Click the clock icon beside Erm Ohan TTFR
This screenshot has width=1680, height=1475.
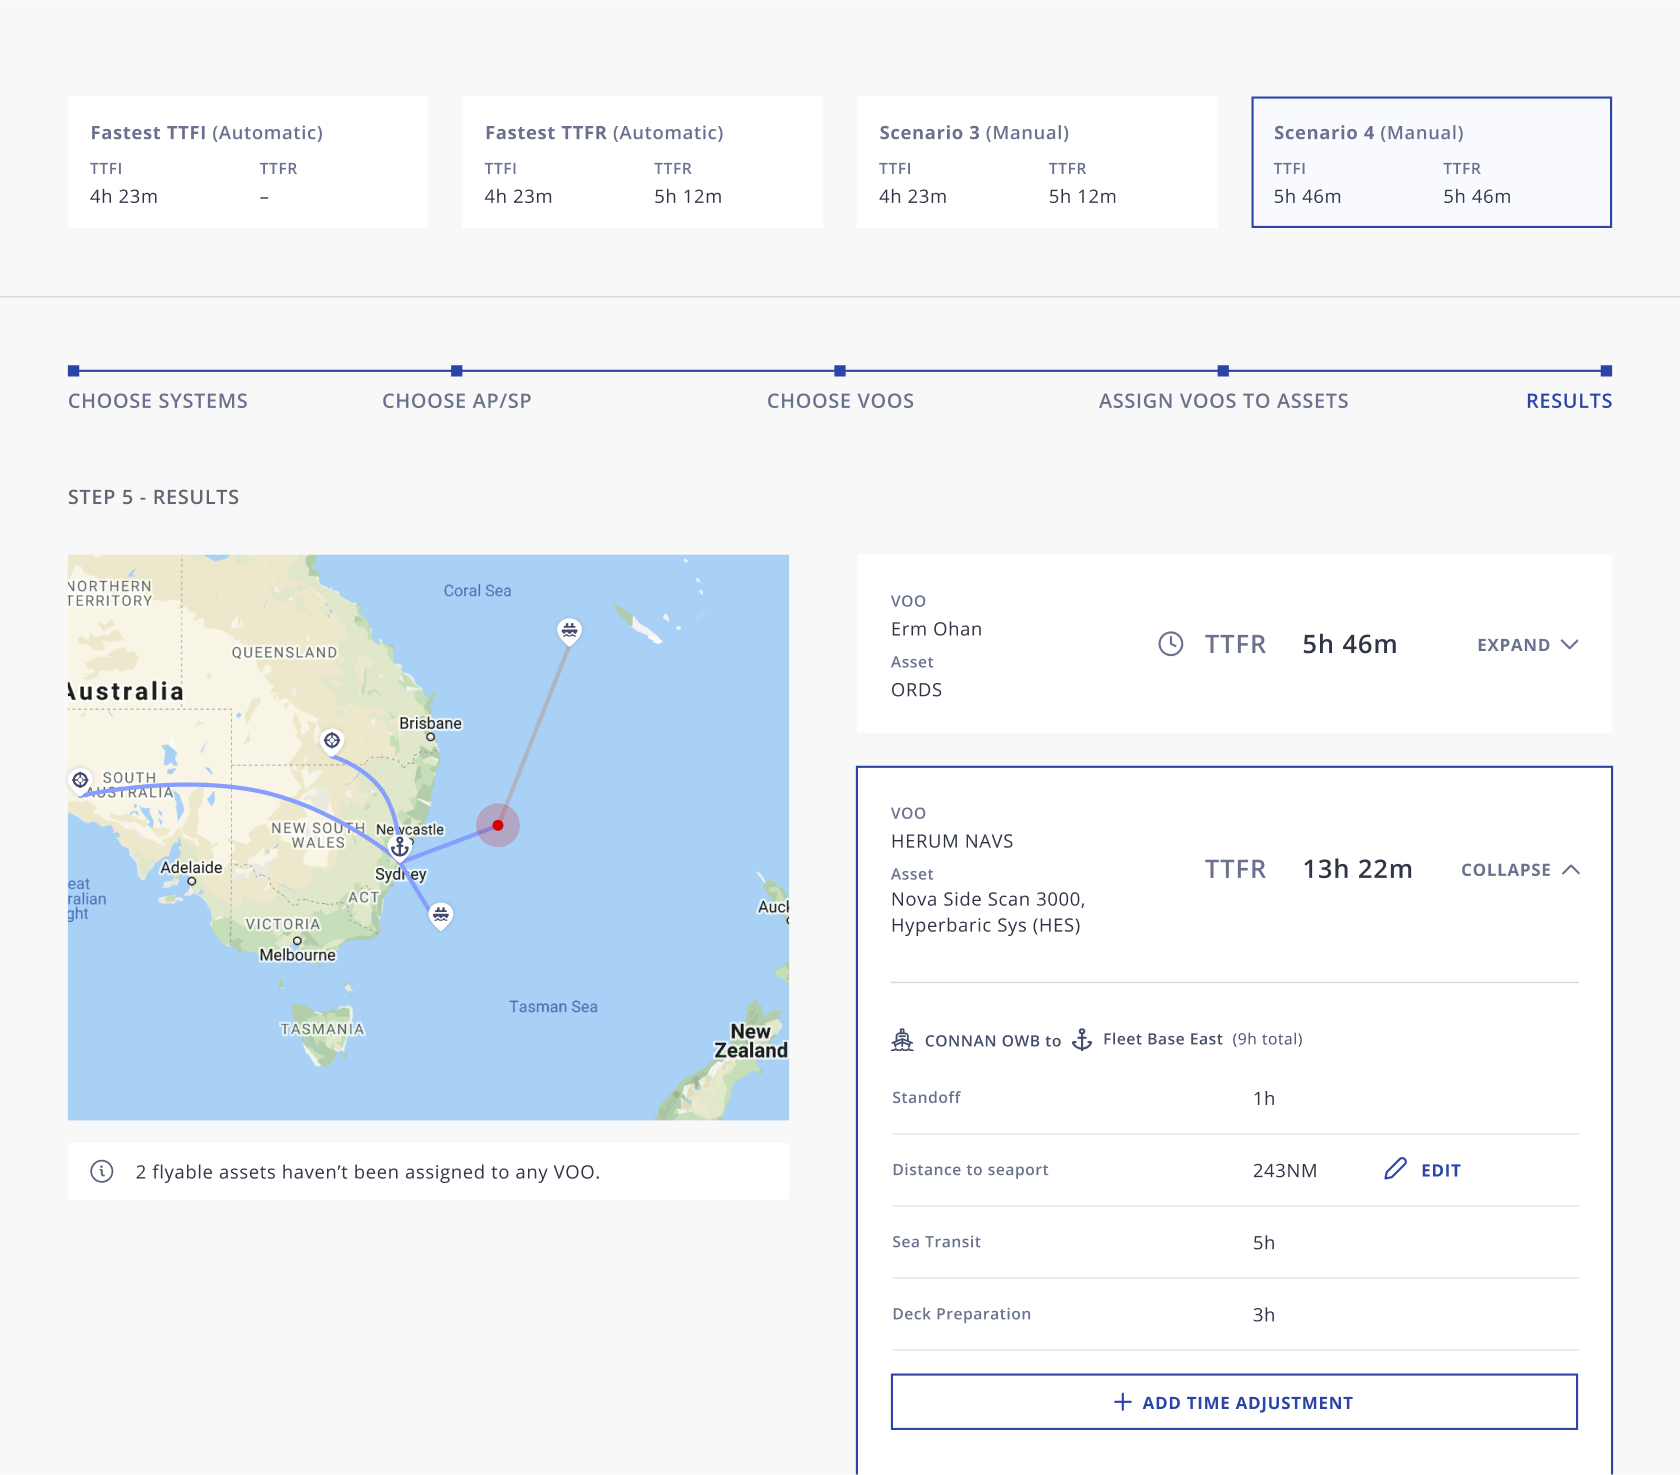[x=1170, y=644]
